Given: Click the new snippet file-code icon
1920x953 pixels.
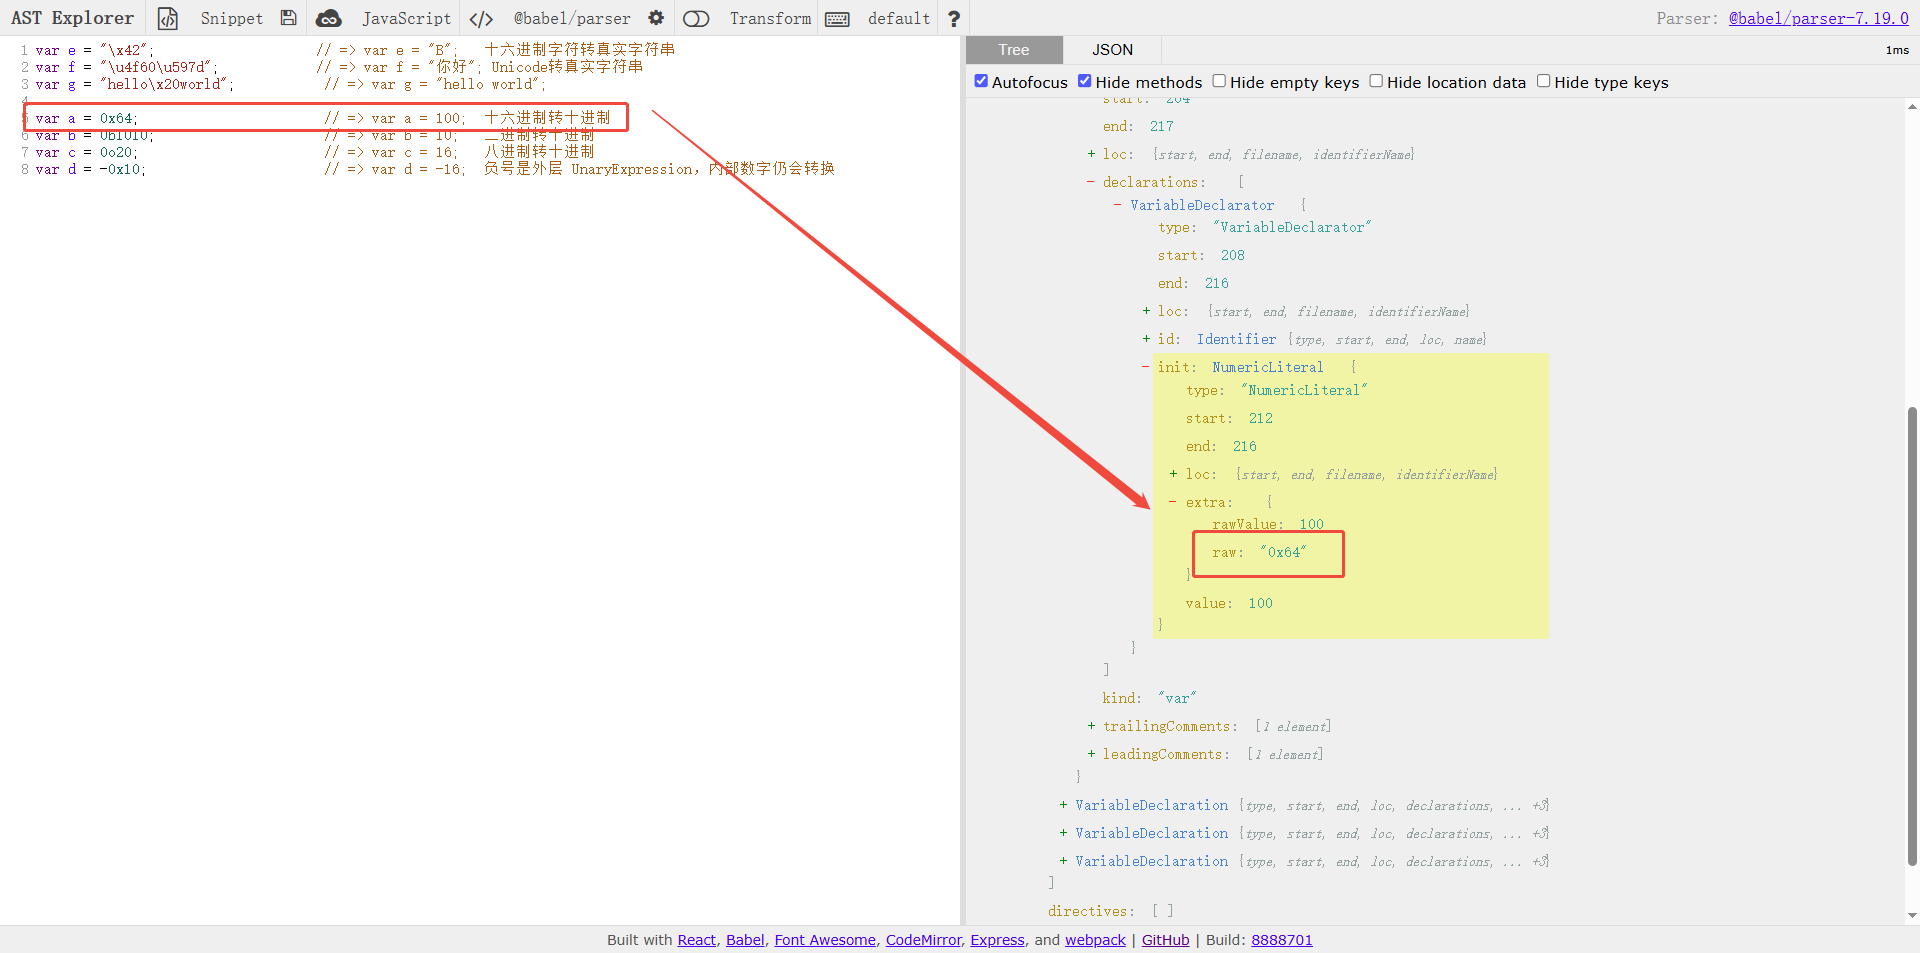Looking at the screenshot, I should tap(168, 18).
